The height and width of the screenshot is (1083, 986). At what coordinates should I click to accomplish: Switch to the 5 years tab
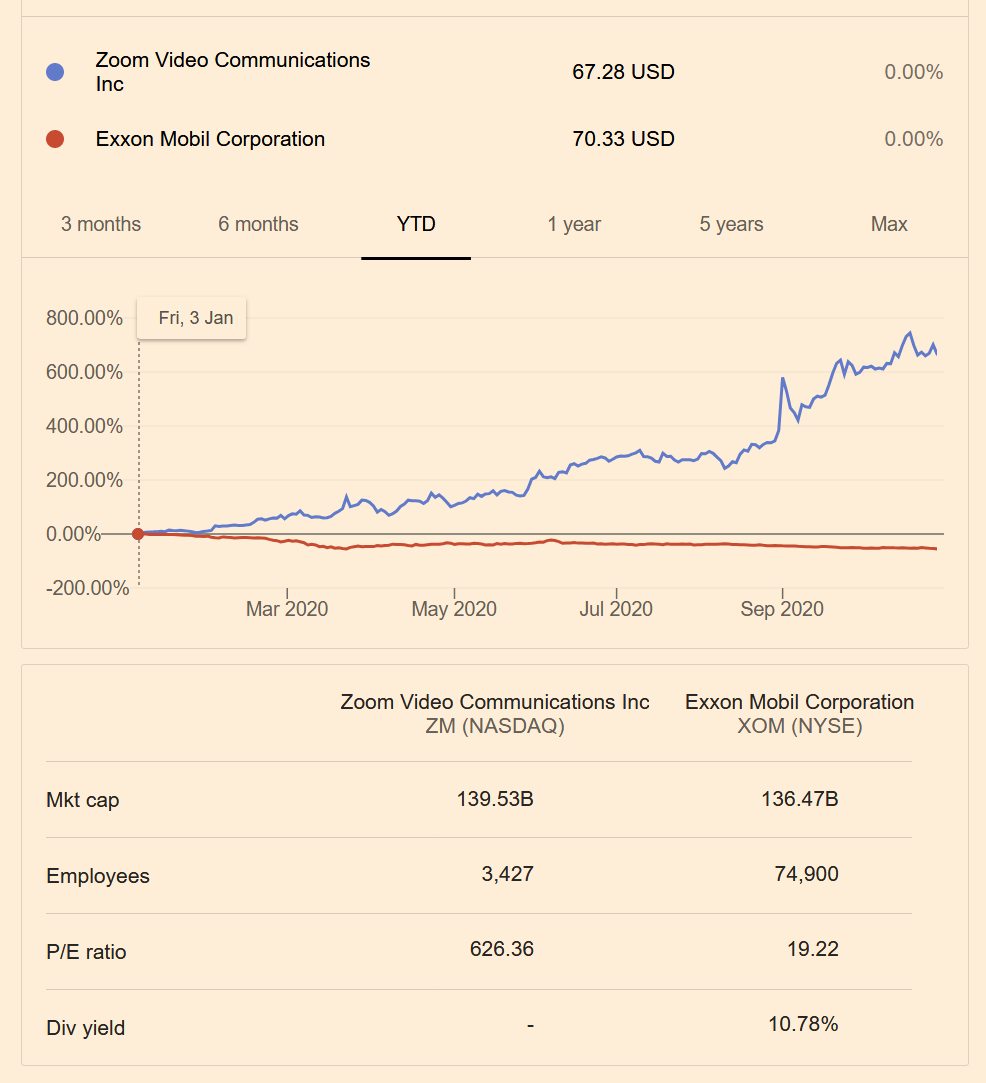pyautogui.click(x=731, y=224)
